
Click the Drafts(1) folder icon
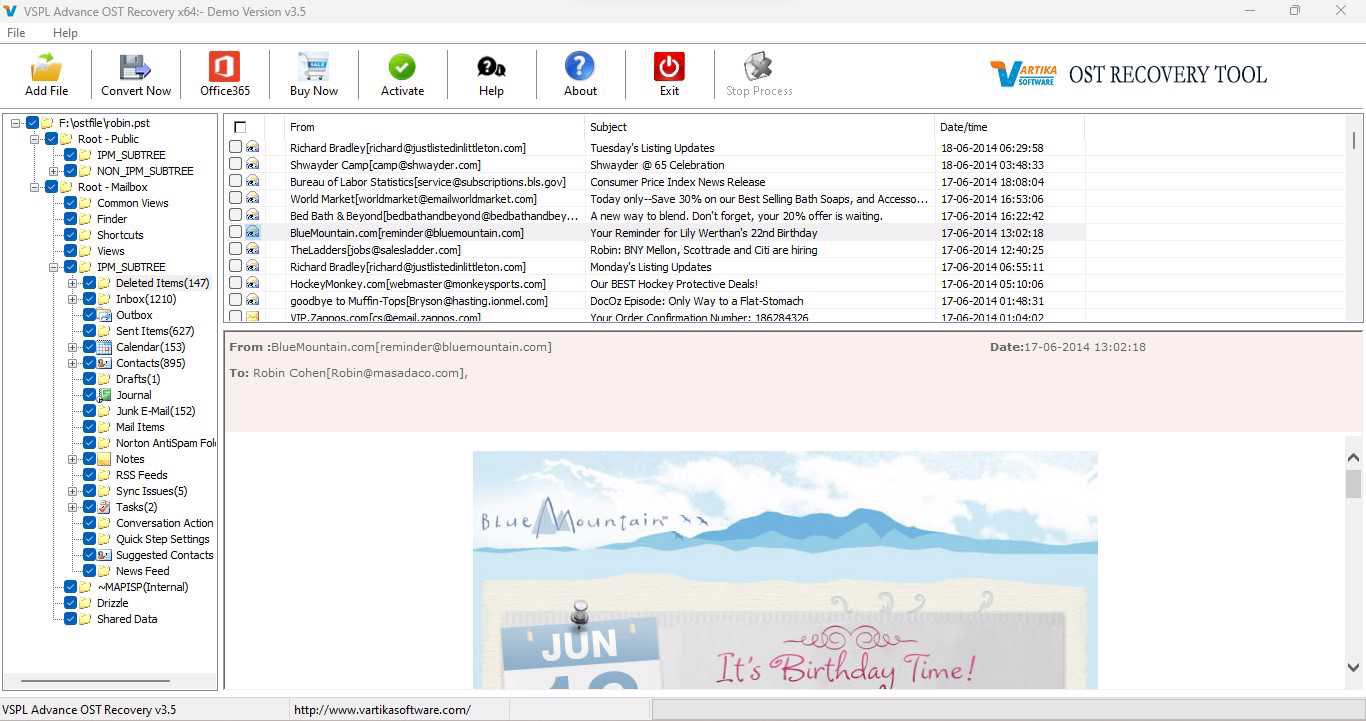[x=104, y=379]
